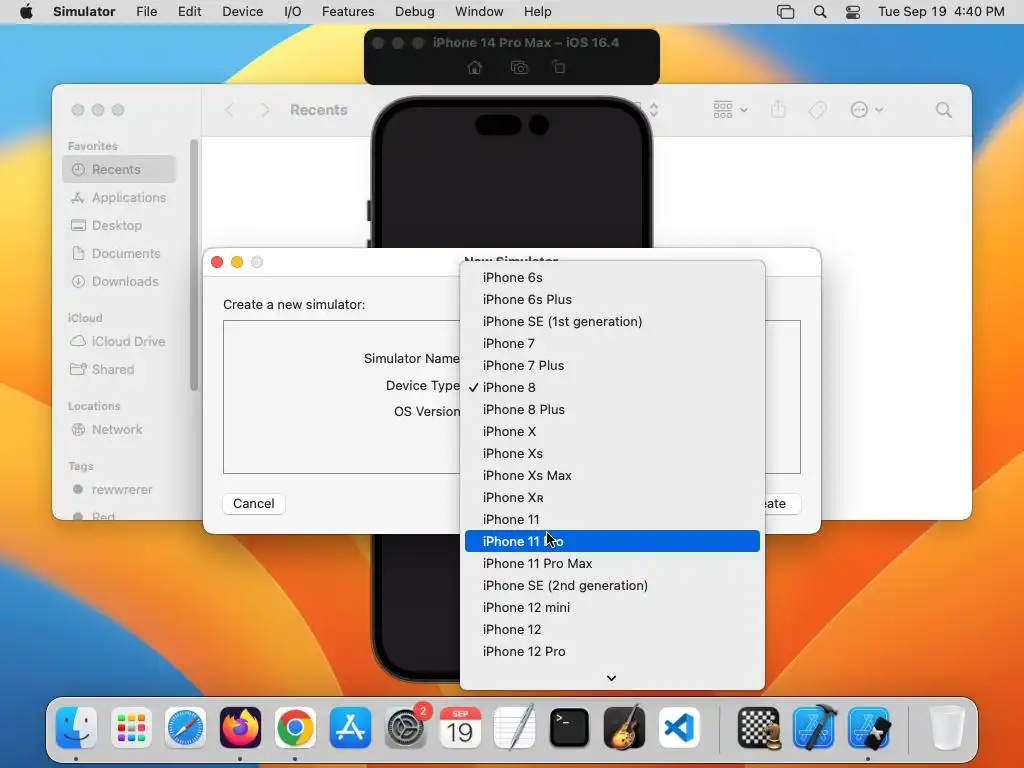
Task: Launch Safari from the Dock
Action: [185, 727]
